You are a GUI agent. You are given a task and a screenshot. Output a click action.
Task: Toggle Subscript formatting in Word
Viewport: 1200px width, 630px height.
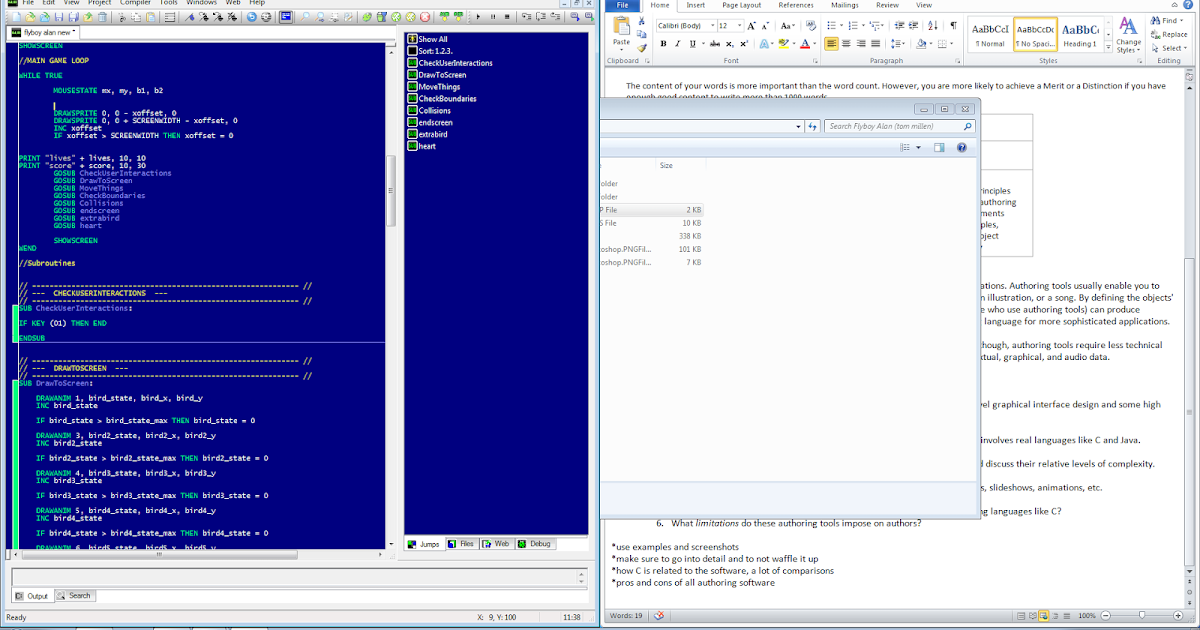click(731, 44)
